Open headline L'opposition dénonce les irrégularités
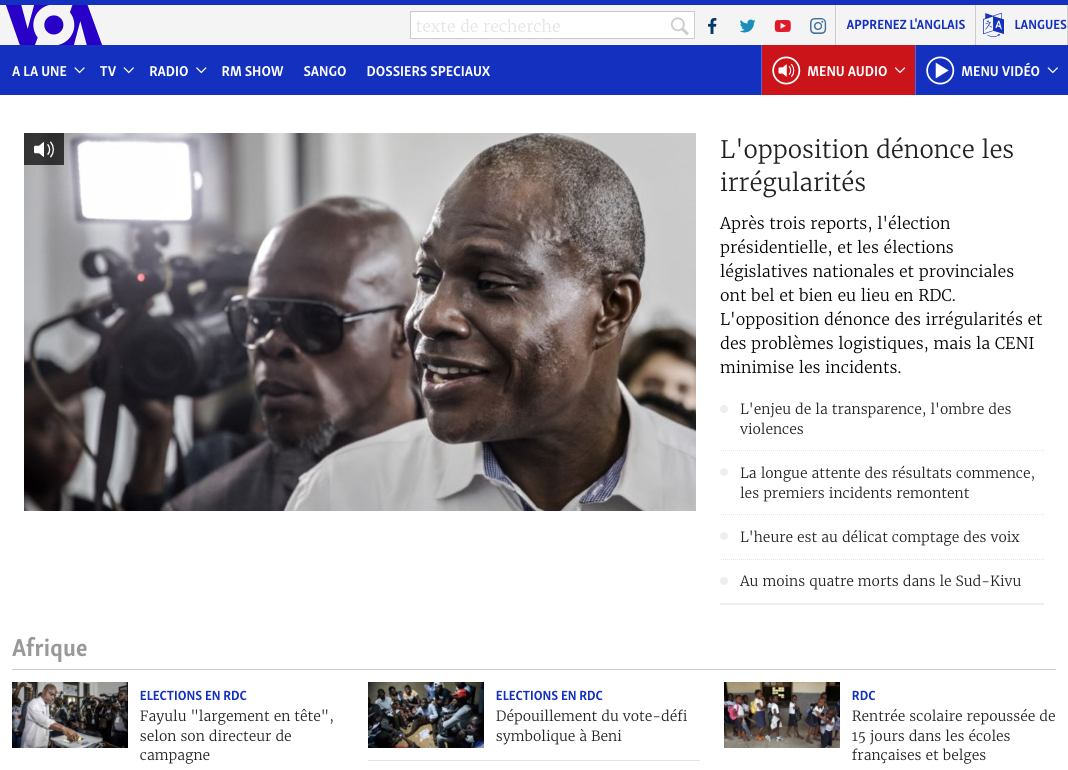 866,166
